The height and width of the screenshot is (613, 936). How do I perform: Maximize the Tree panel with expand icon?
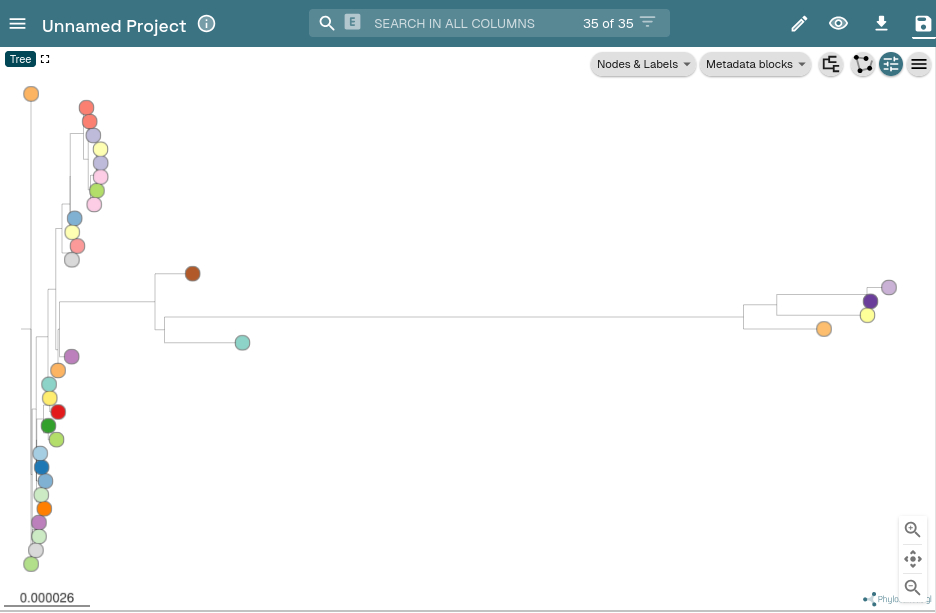point(45,59)
